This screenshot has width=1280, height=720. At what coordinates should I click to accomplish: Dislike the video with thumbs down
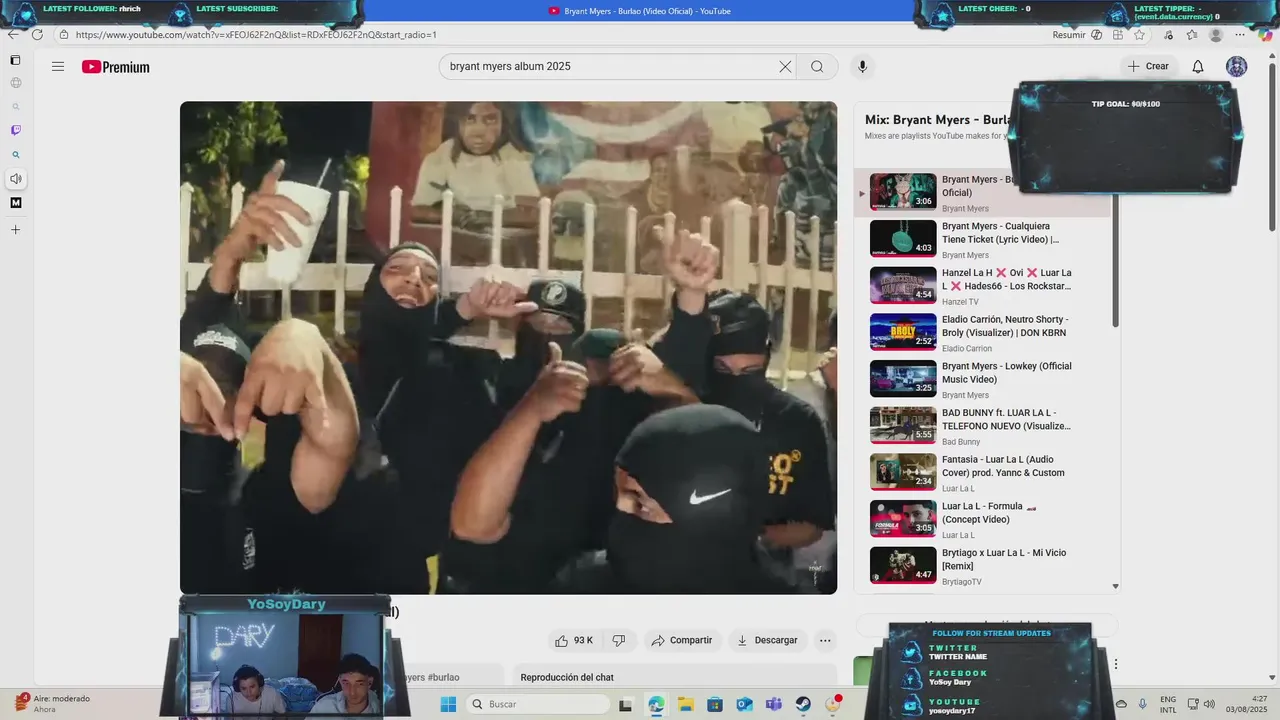click(619, 640)
